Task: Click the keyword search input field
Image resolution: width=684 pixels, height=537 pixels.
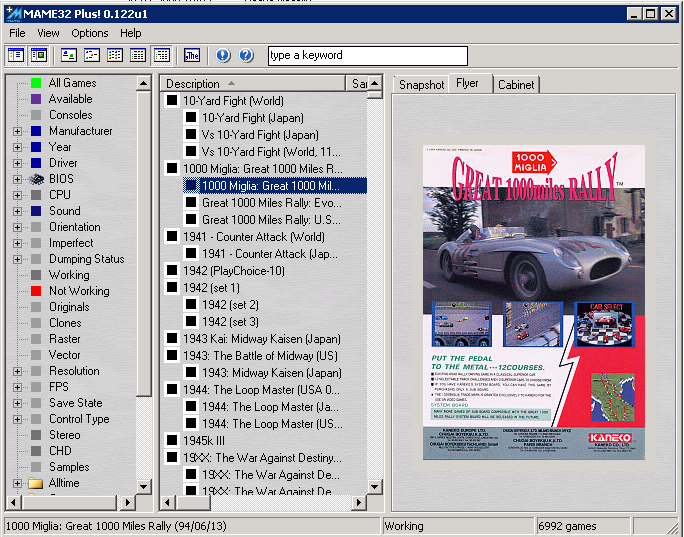Action: click(x=366, y=56)
